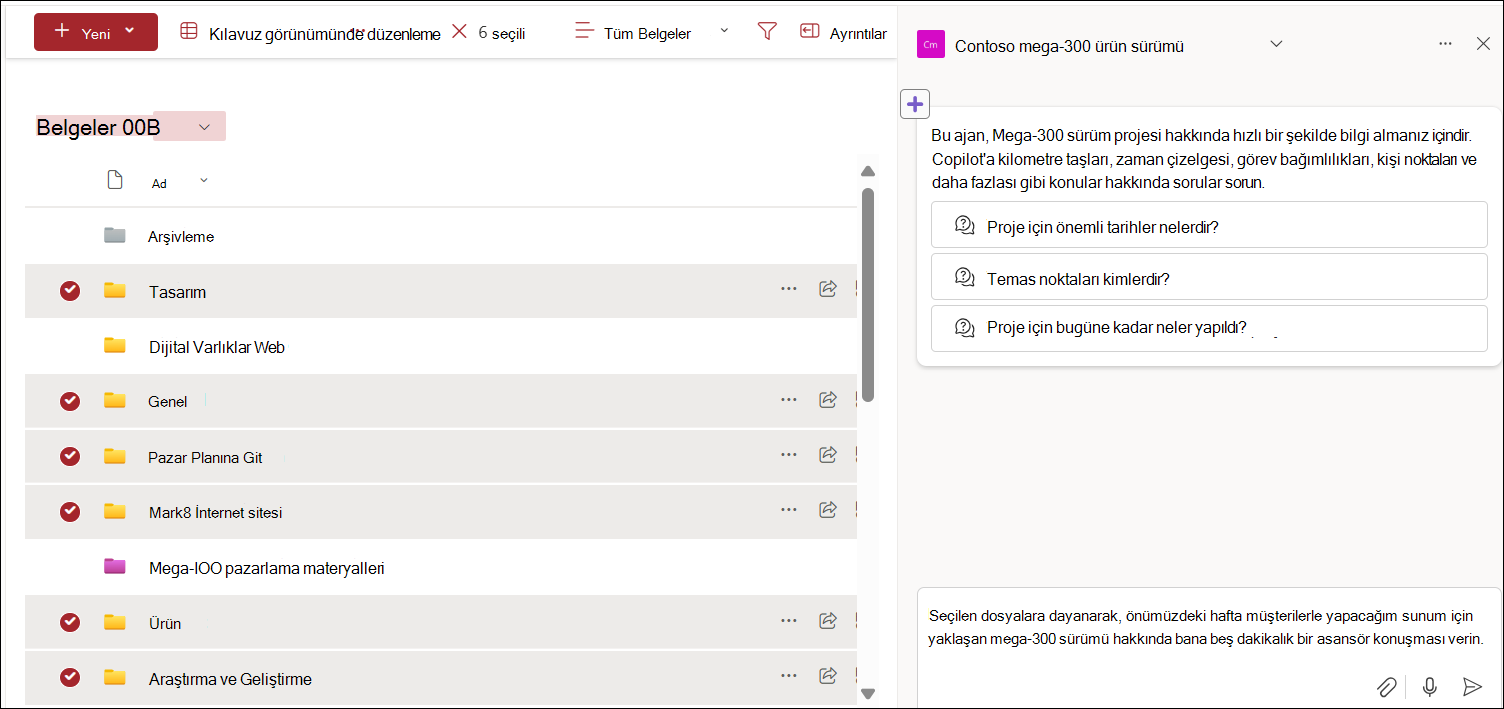1504x709 pixels.
Task: Click the Contoso agent Cm avatar icon
Action: (931, 44)
